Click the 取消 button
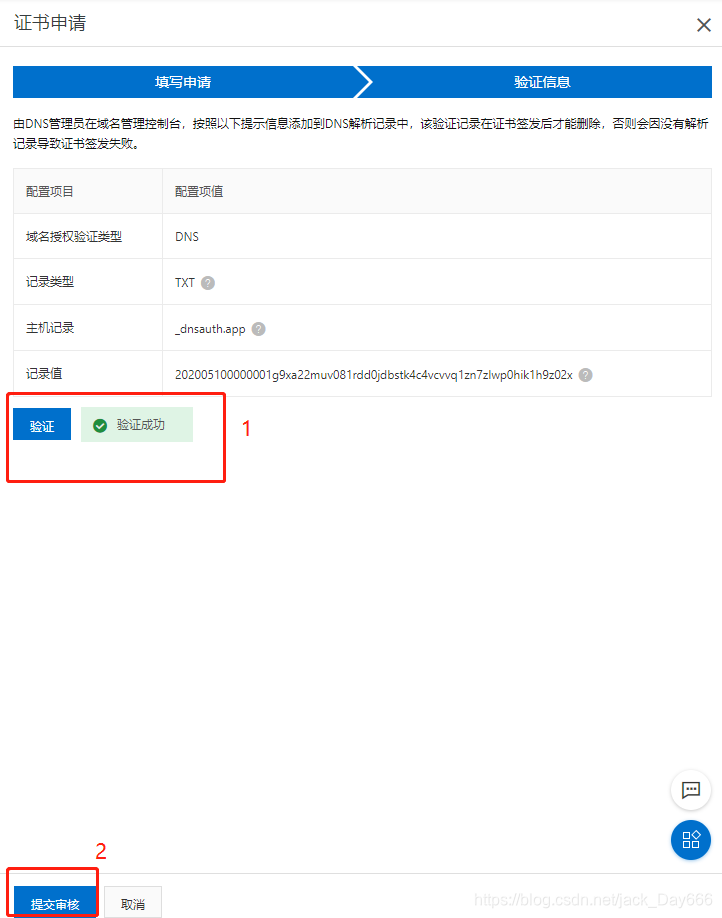 [x=132, y=902]
